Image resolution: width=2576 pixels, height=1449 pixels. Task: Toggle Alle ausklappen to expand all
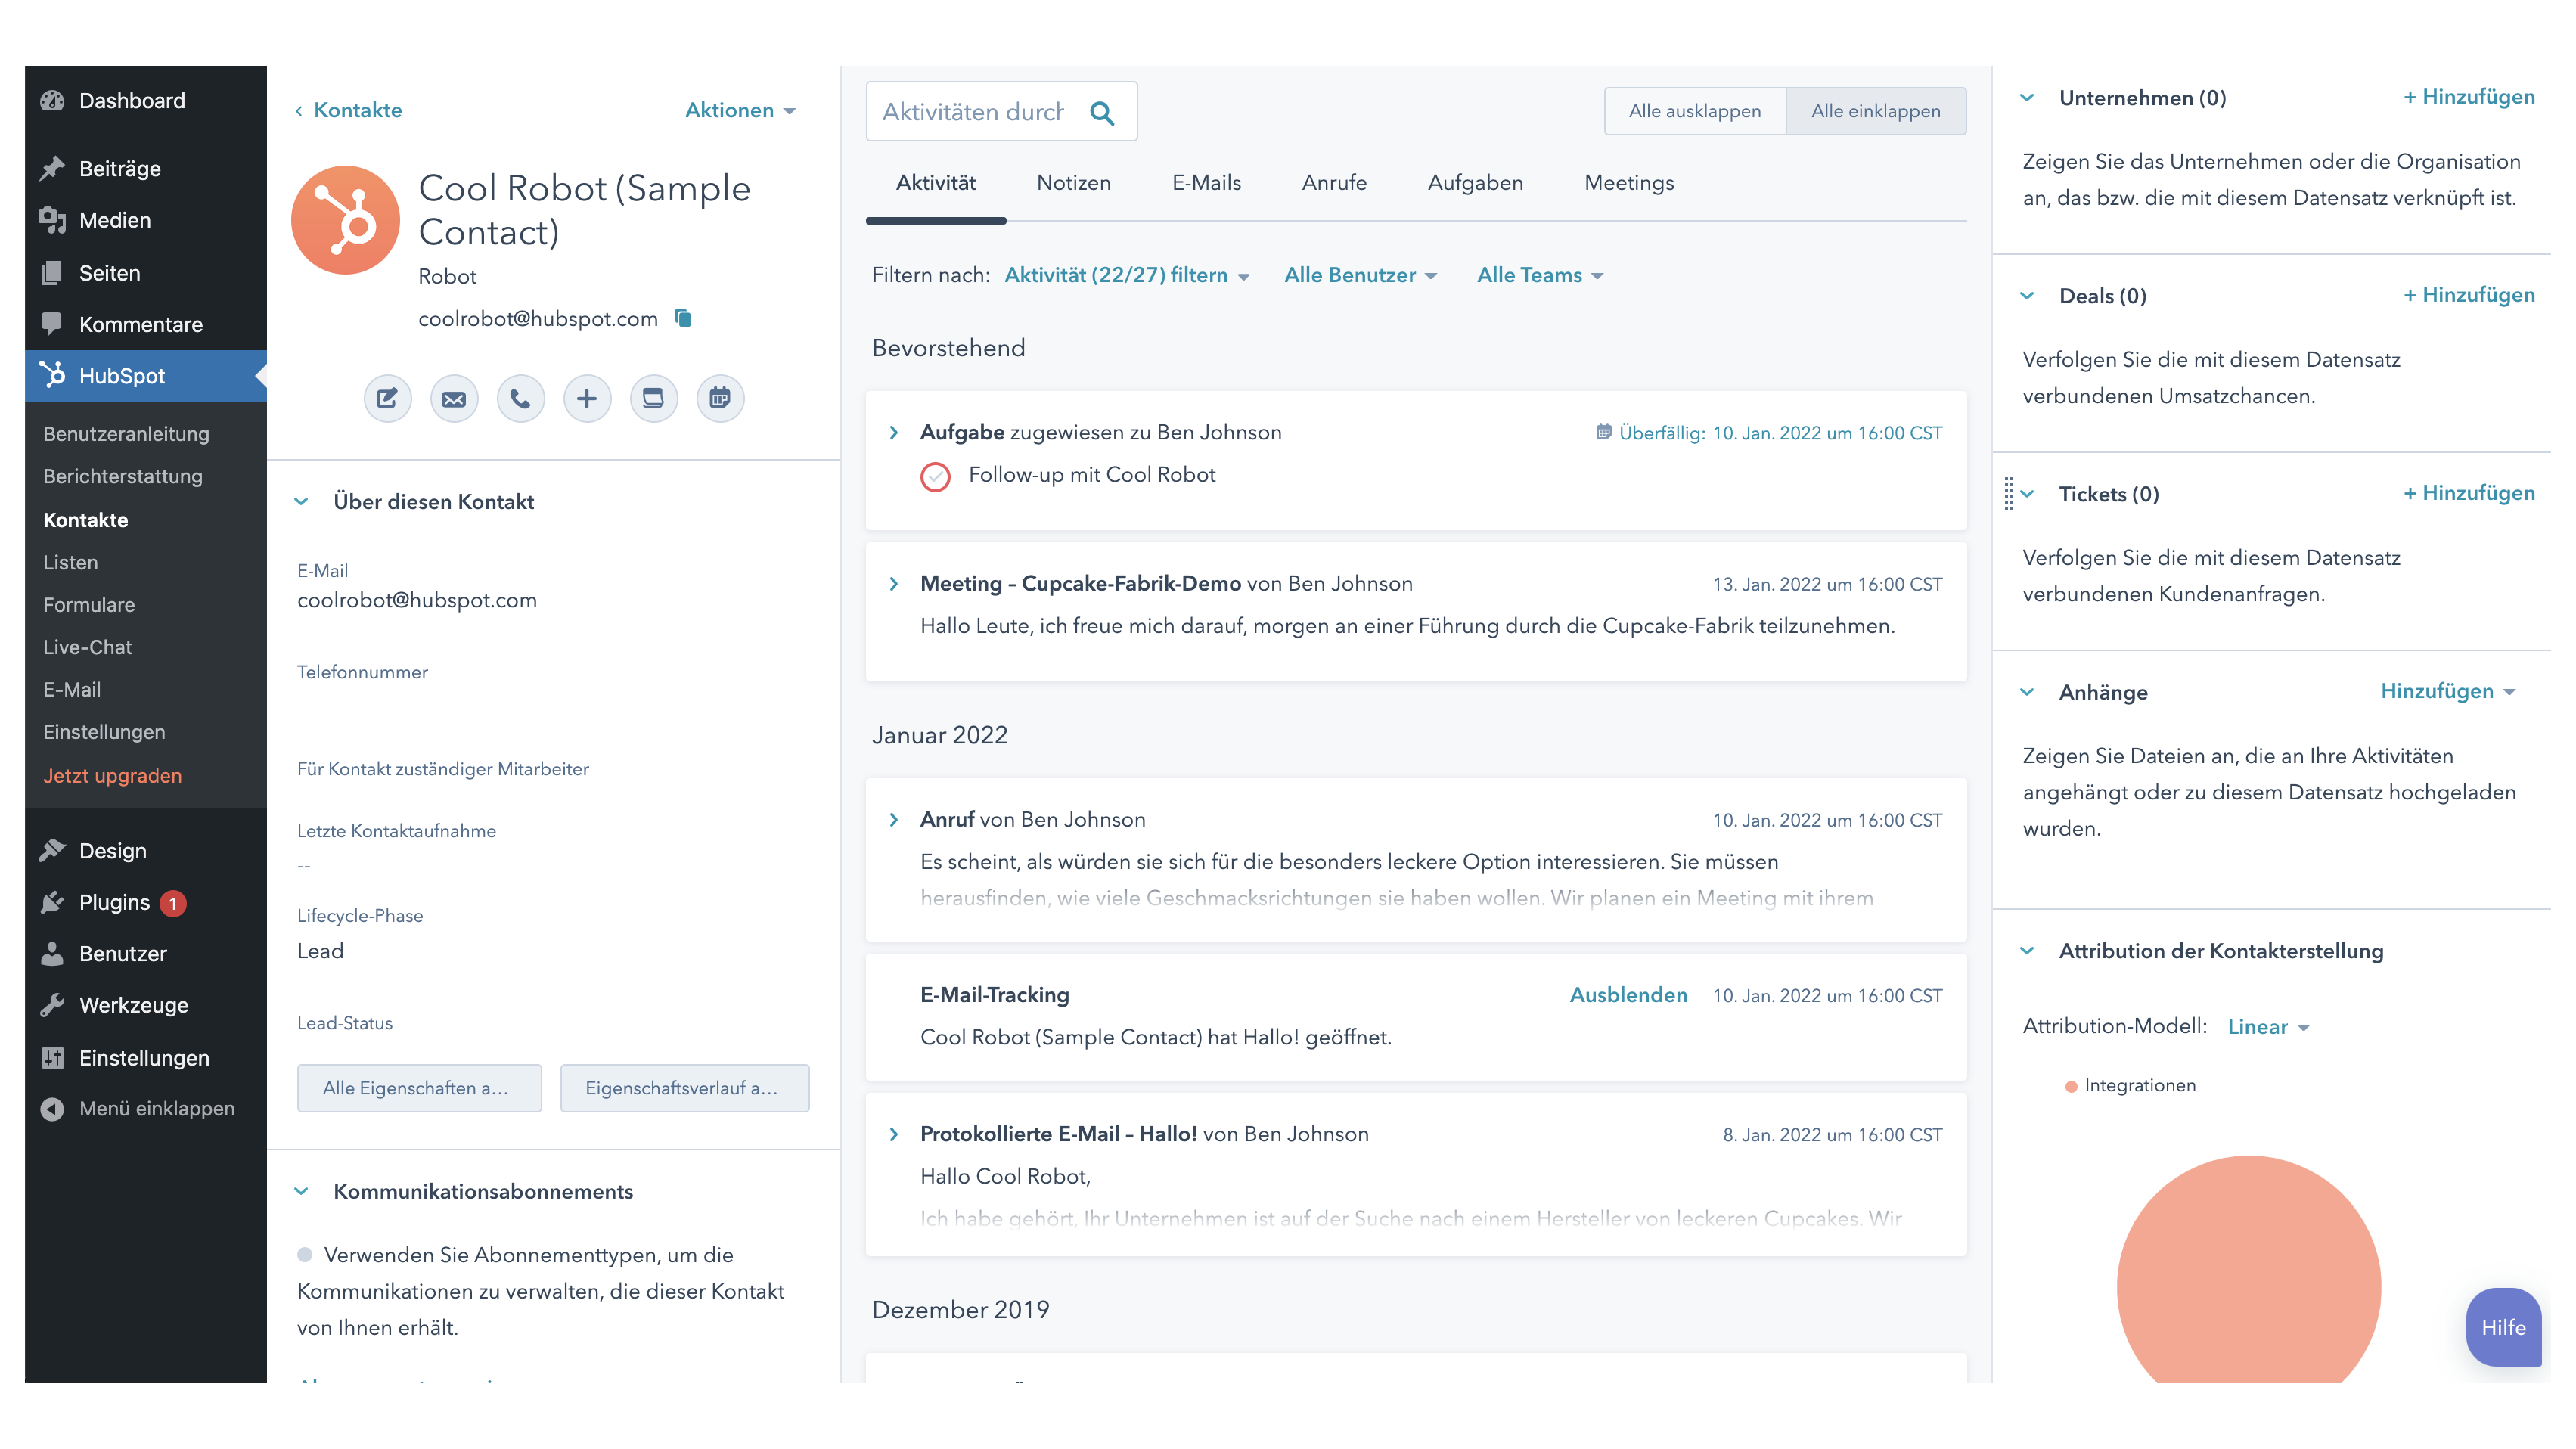pyautogui.click(x=1695, y=111)
